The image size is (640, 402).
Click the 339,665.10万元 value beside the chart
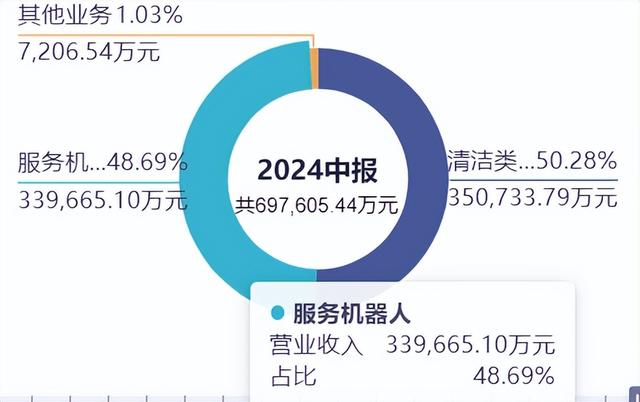103,200
